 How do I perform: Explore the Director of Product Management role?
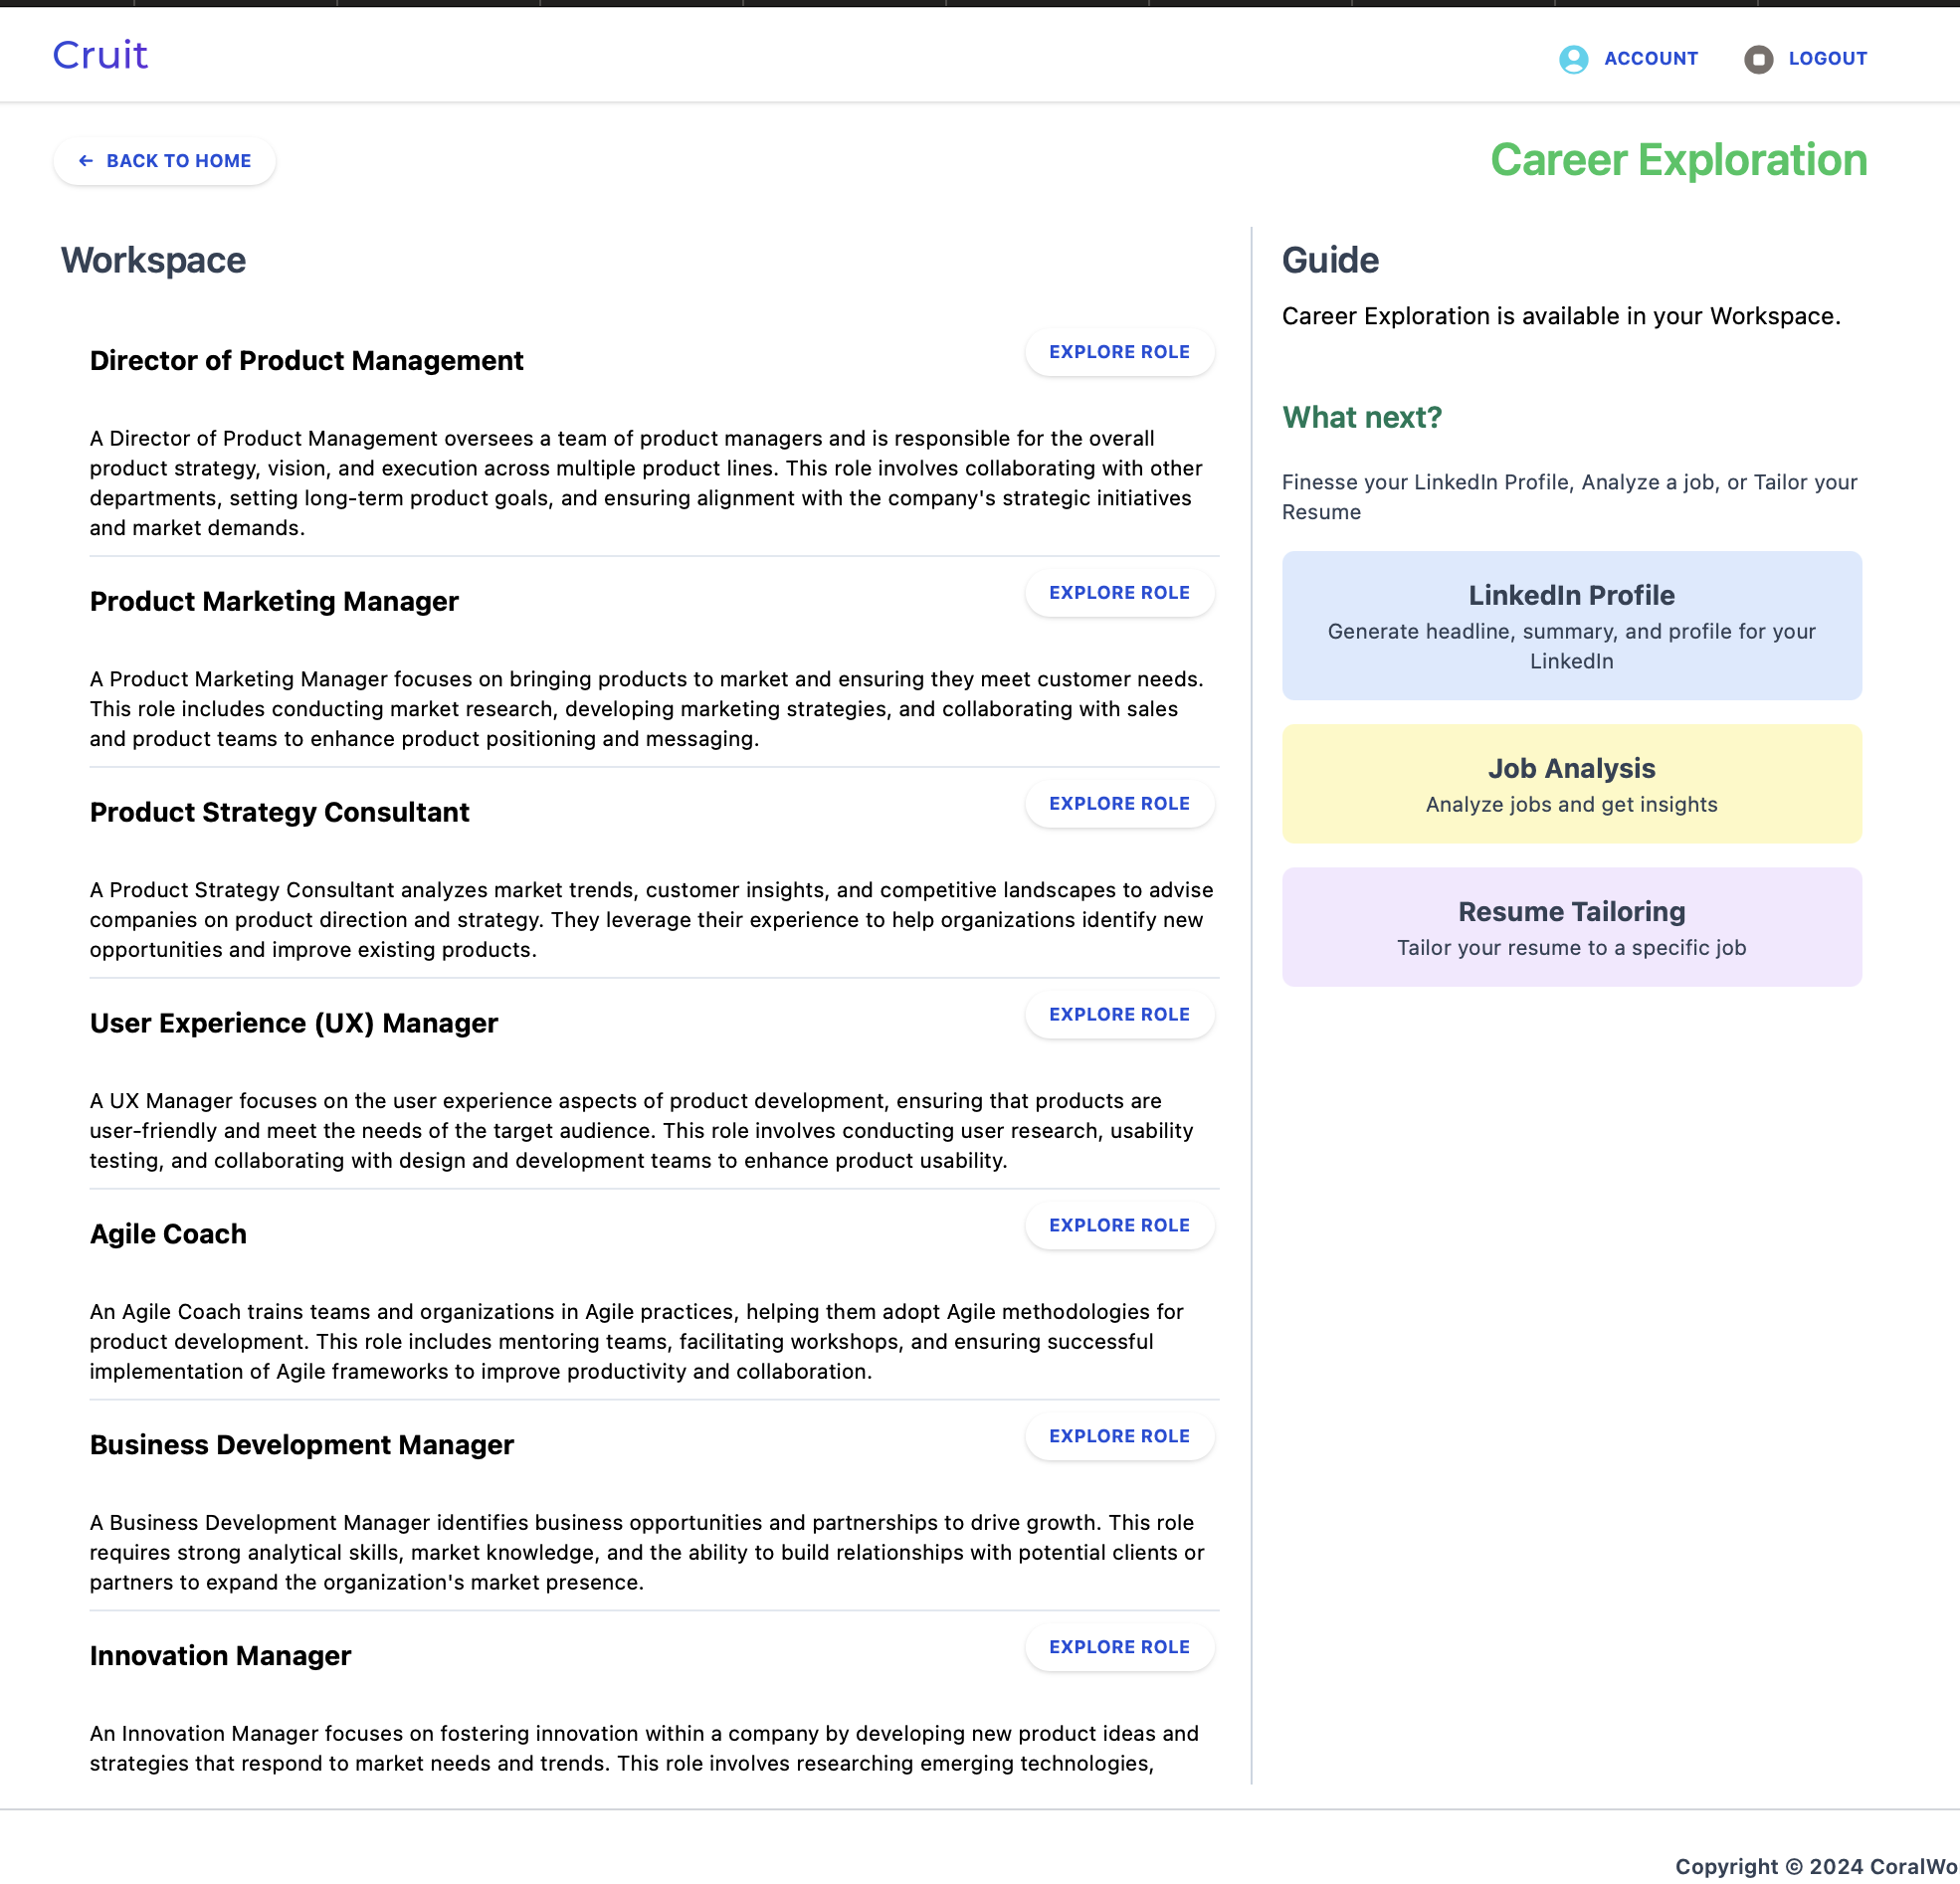pos(1119,352)
